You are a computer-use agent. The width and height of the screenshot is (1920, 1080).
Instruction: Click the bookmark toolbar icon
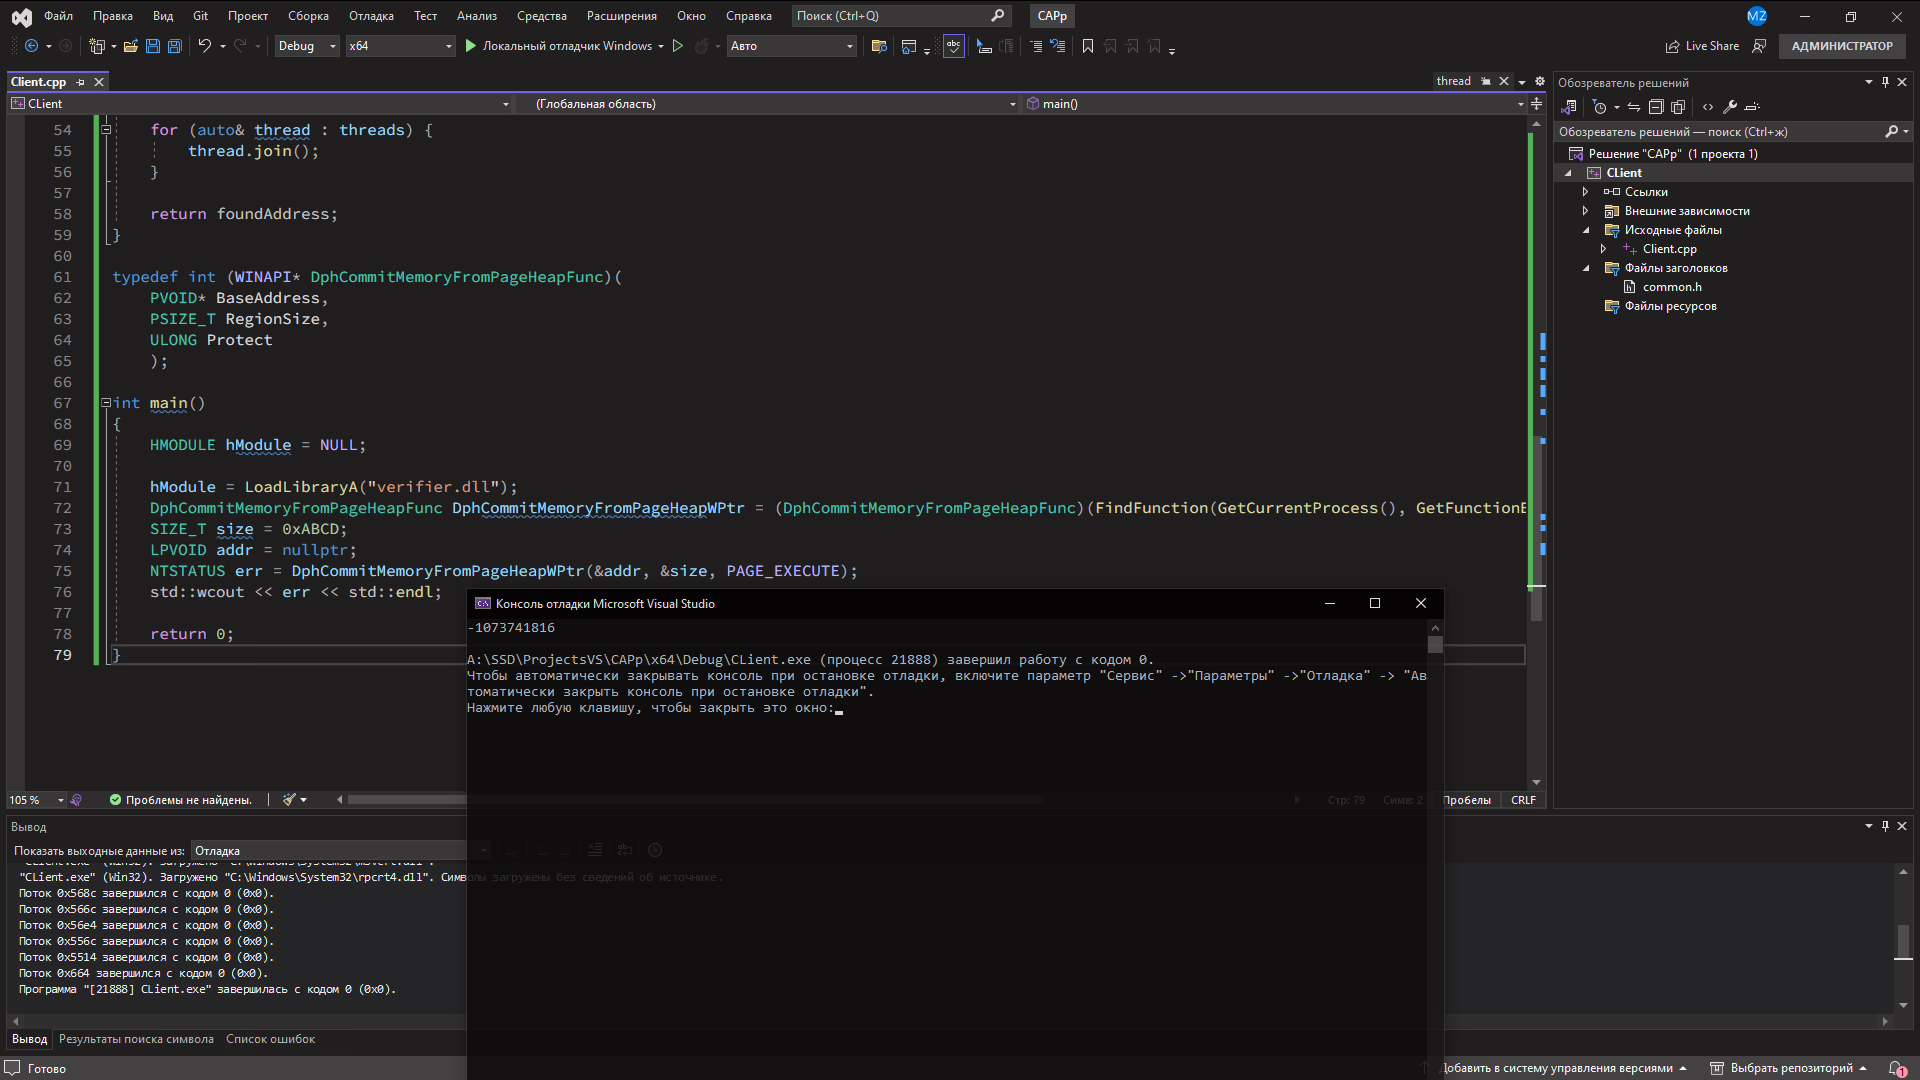[1087, 46]
